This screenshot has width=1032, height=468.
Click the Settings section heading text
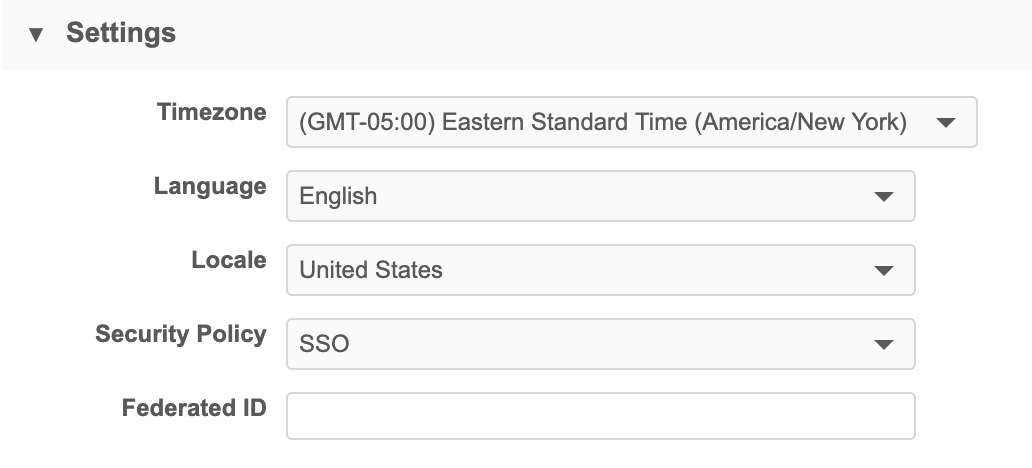click(x=121, y=33)
